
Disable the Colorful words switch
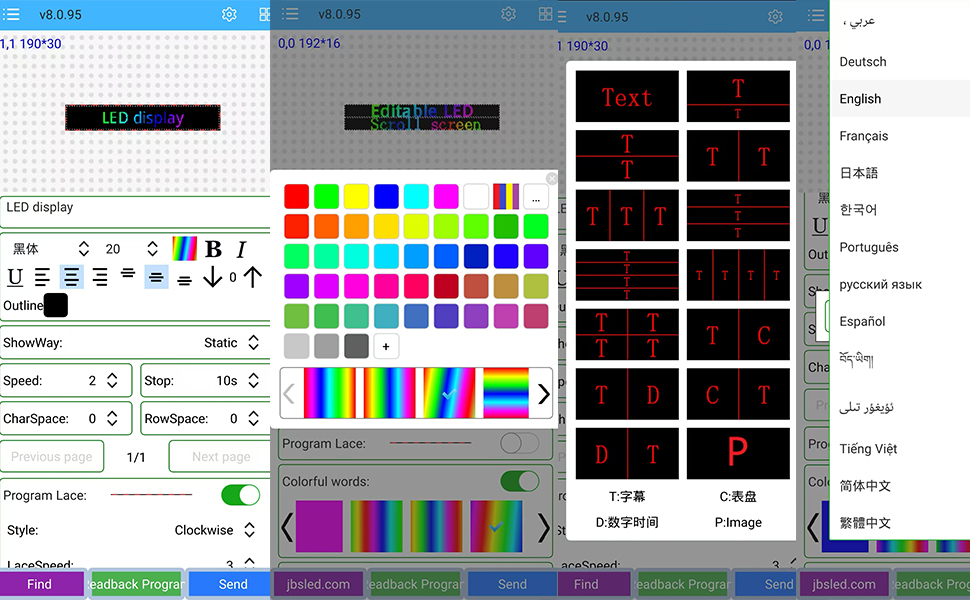(x=519, y=481)
